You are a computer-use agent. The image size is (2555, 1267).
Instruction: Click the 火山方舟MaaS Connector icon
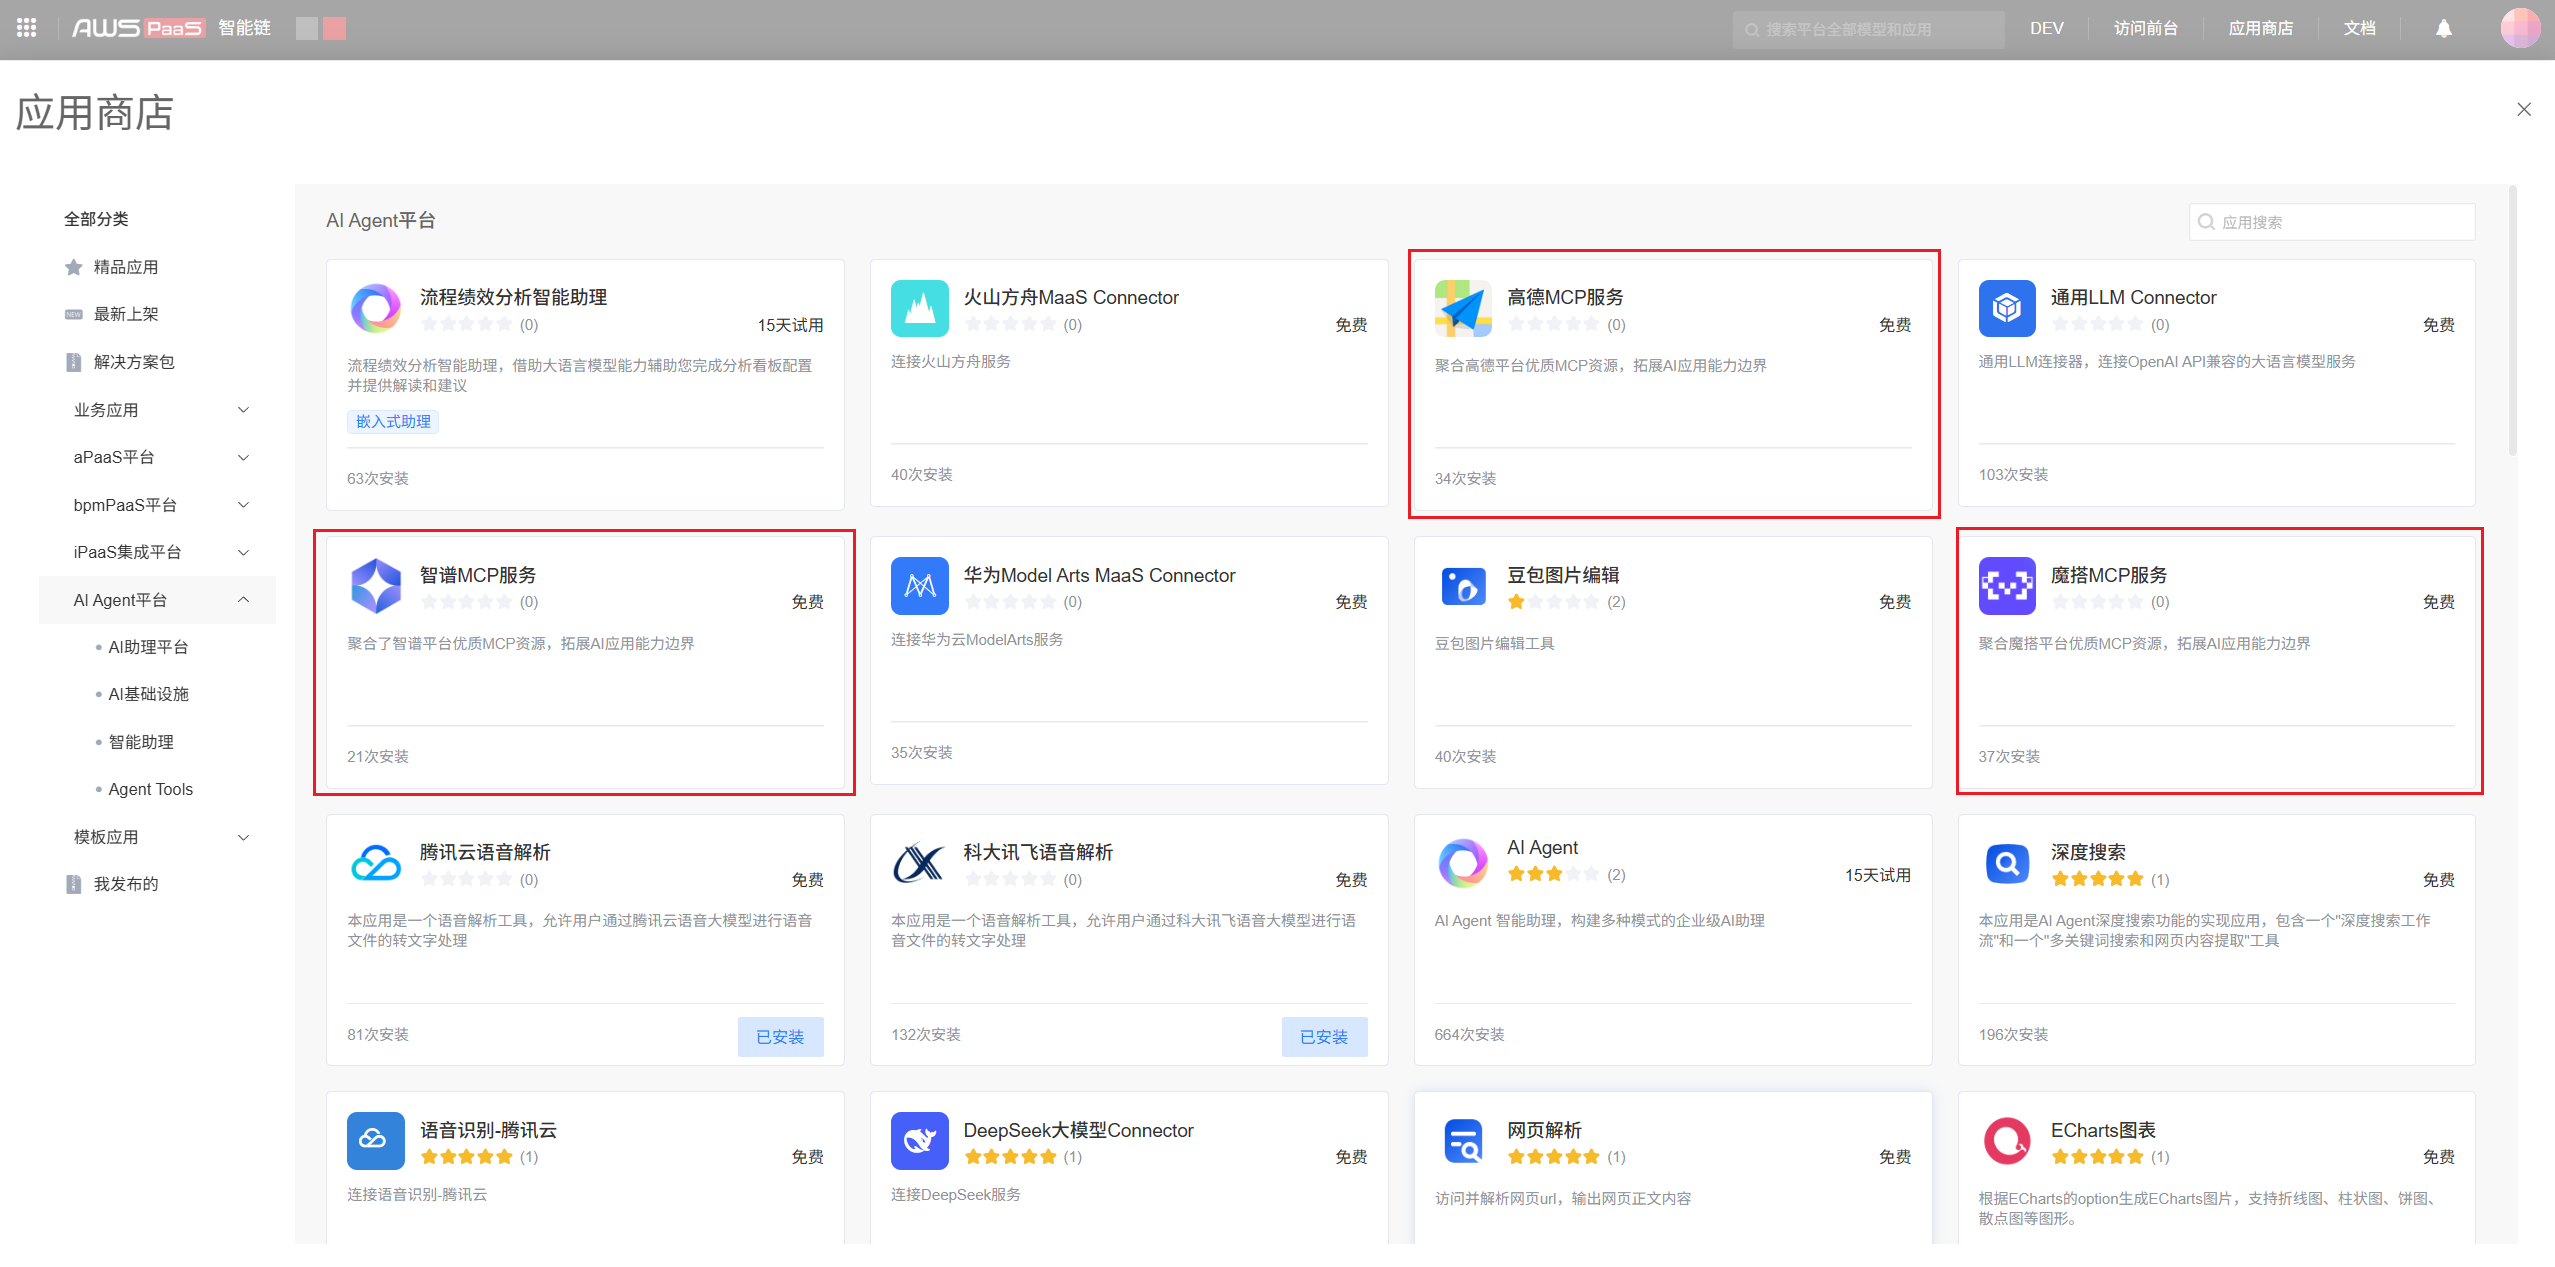click(x=919, y=308)
